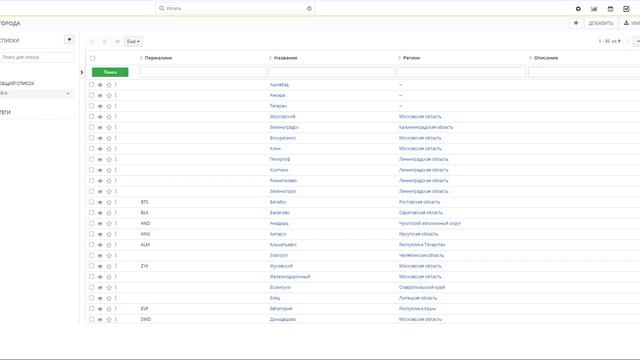The height and width of the screenshot is (360, 640).
Task: Click the ZYK permalink cell
Action: pos(144,266)
